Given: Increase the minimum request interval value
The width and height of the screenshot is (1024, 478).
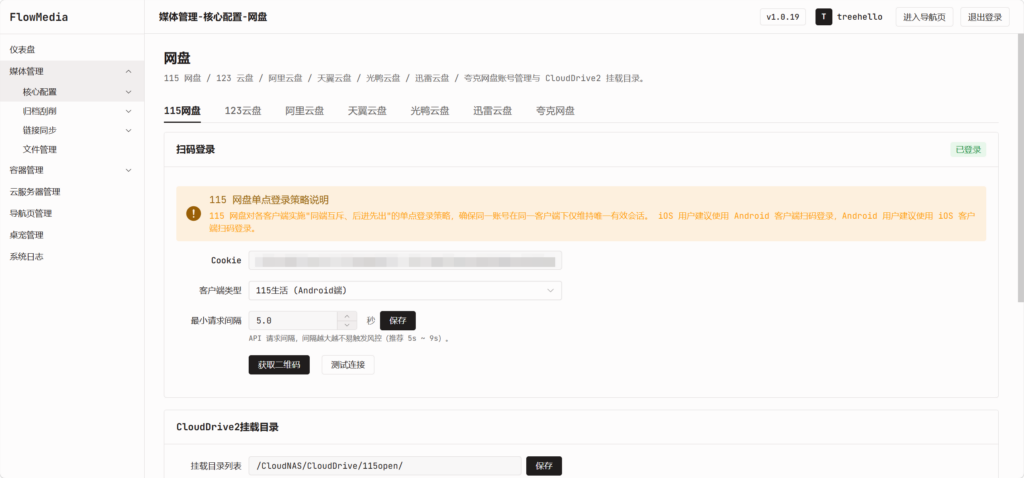Looking at the screenshot, I should [347, 316].
